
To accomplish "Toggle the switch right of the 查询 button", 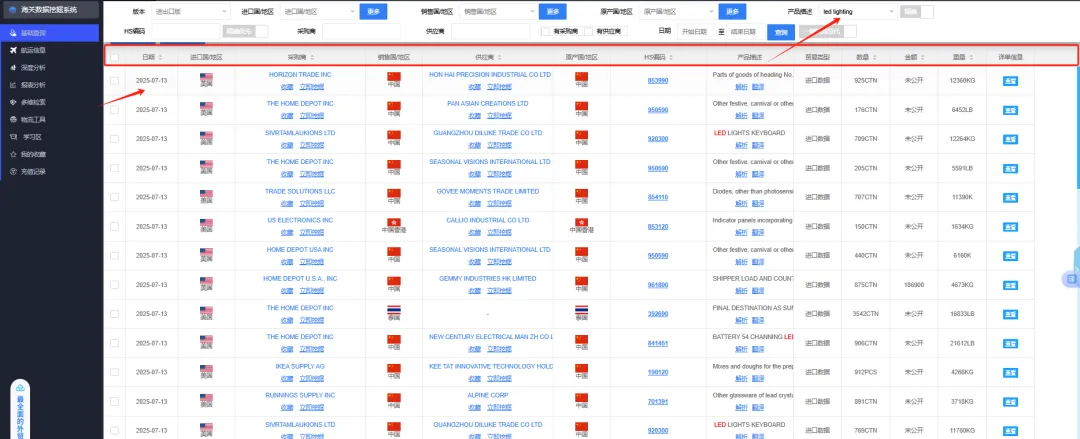I will point(828,32).
